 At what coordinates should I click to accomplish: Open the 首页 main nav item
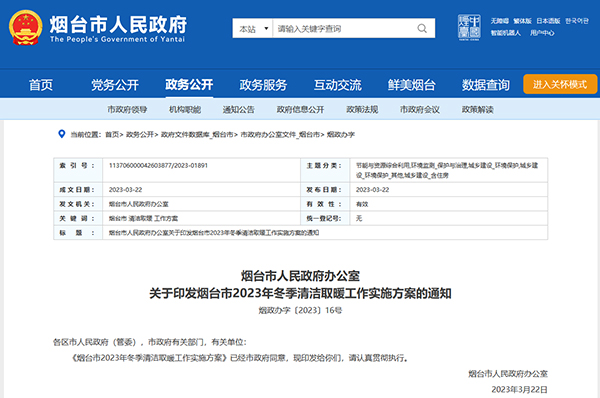41,85
